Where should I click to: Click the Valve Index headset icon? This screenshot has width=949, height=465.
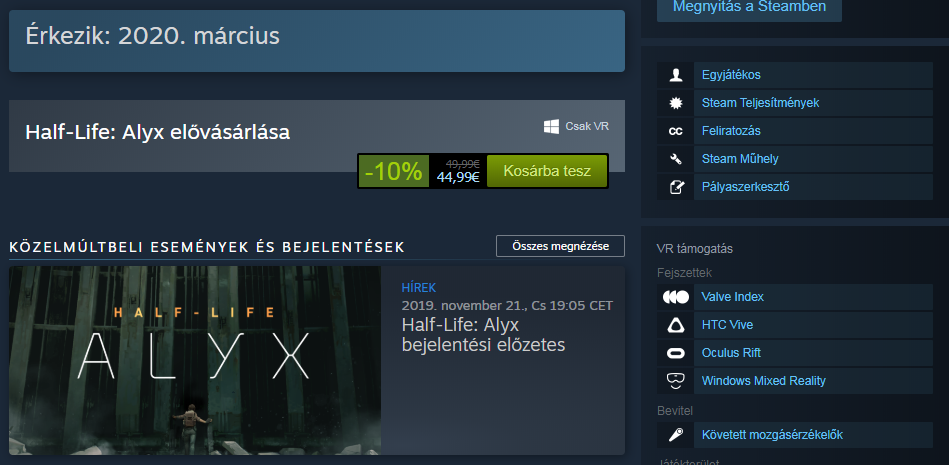pyautogui.click(x=675, y=297)
